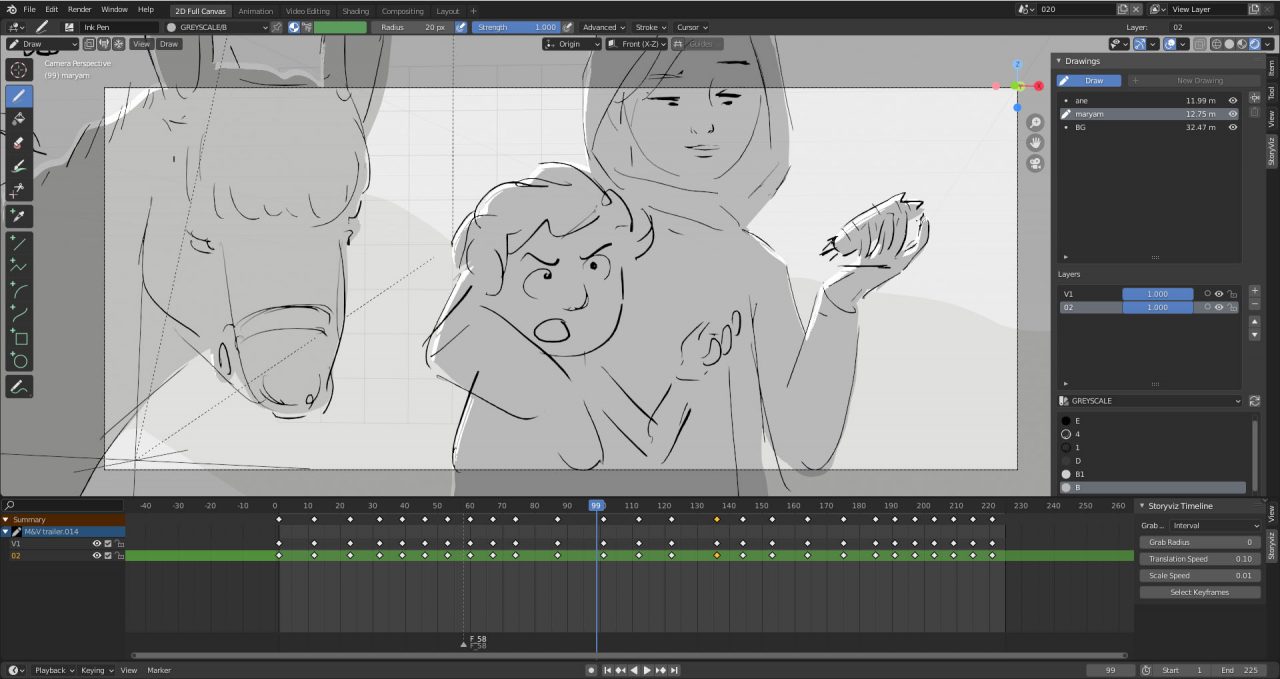Click the zoom magnifier icon beside the viewport
Screen dimensions: 1280x679
point(1035,121)
